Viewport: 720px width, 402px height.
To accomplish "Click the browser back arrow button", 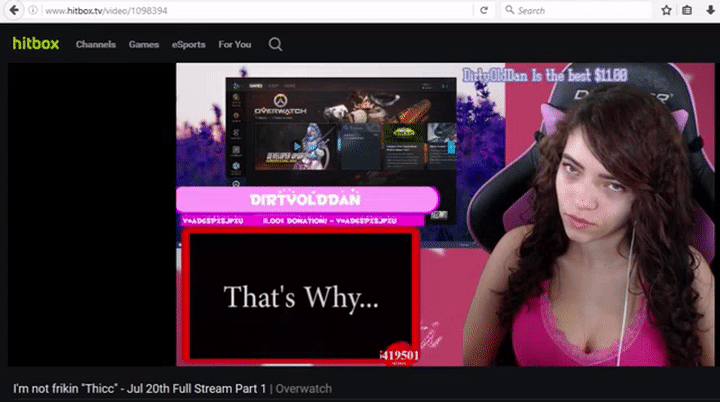I will (13, 10).
